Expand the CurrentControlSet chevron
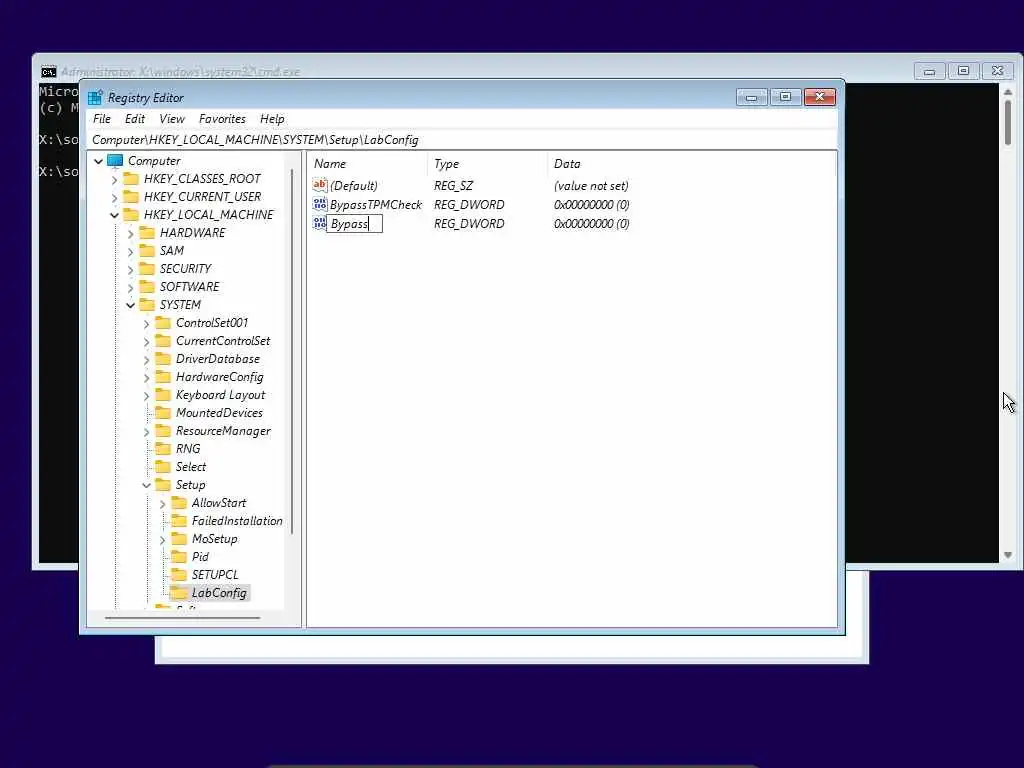 click(147, 342)
